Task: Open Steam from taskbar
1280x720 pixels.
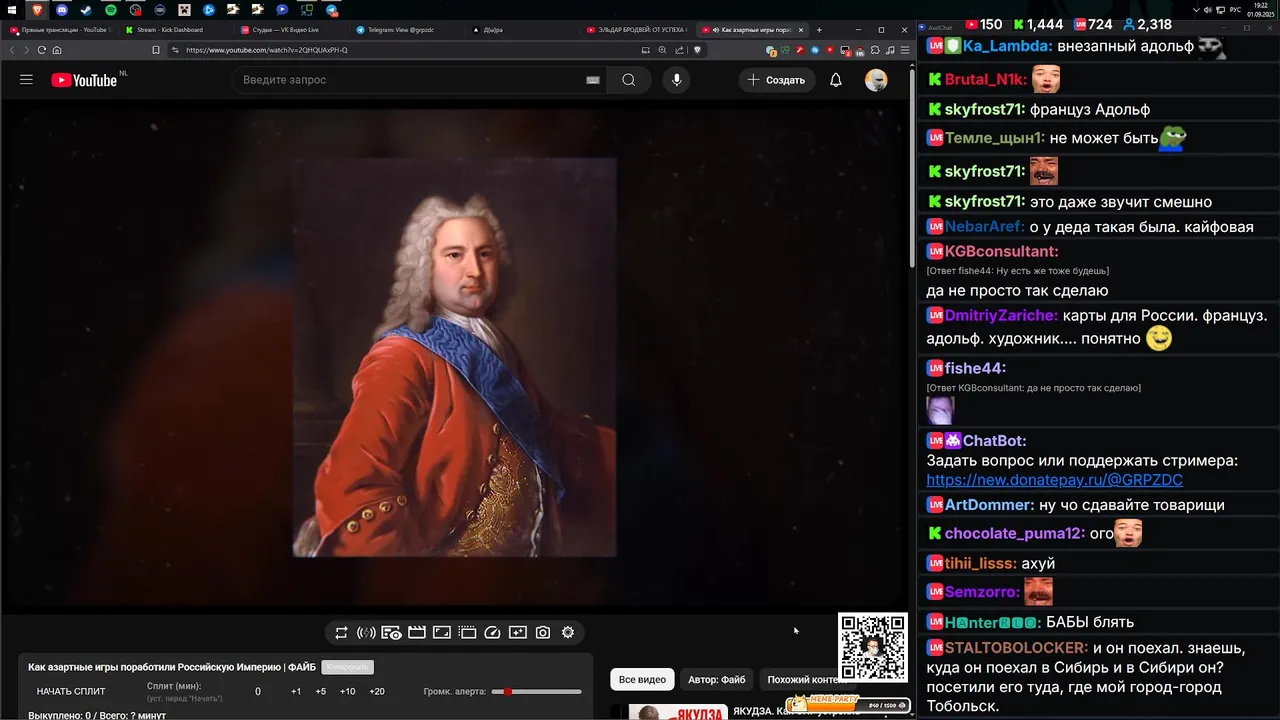Action: click(x=86, y=10)
